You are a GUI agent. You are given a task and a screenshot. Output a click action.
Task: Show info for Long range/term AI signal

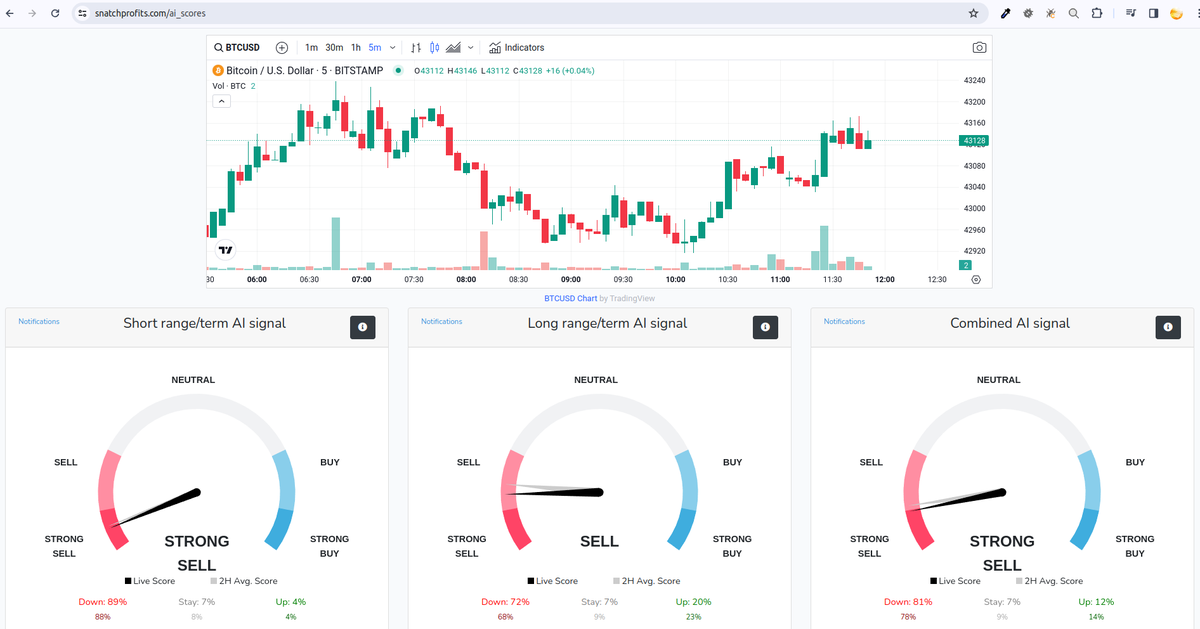(765, 327)
